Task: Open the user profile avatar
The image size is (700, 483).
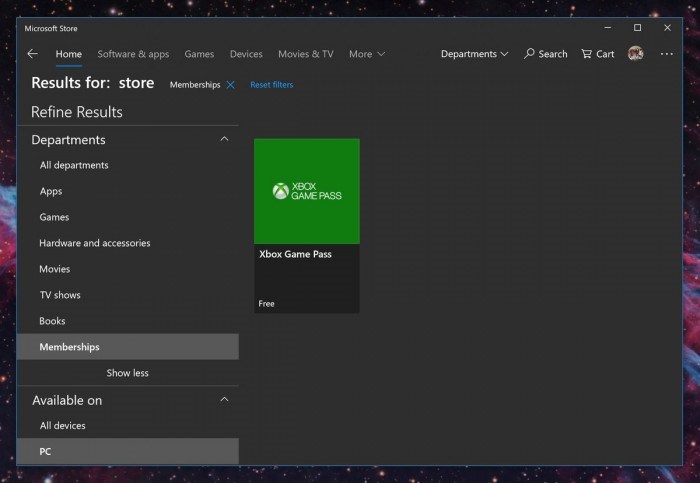Action: coord(636,54)
